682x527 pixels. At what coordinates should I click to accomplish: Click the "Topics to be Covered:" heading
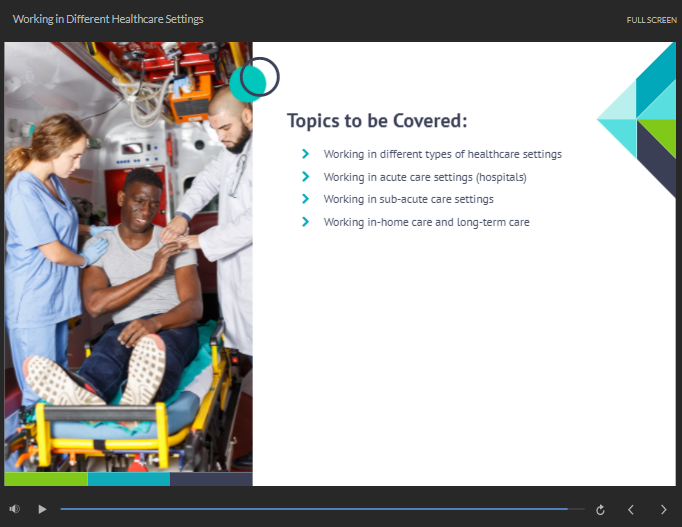(377, 120)
